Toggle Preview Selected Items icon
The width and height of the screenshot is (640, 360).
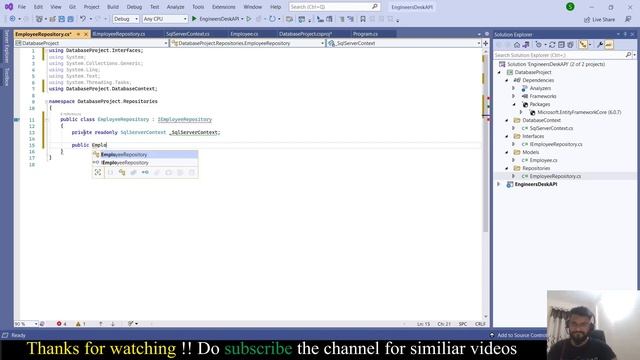point(609,44)
